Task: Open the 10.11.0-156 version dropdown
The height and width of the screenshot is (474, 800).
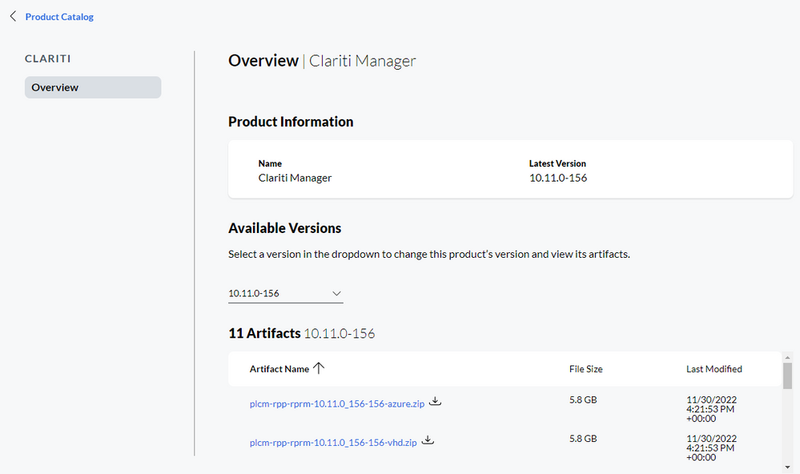Action: point(285,293)
